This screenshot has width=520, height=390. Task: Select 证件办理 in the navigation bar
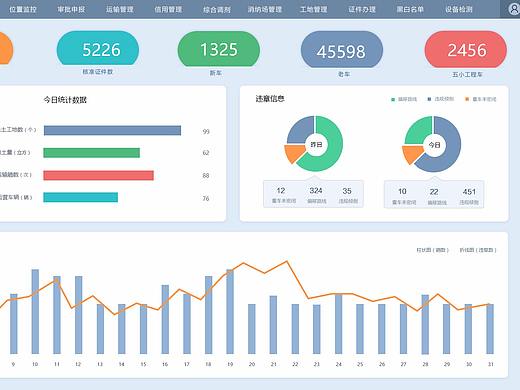tap(362, 9)
